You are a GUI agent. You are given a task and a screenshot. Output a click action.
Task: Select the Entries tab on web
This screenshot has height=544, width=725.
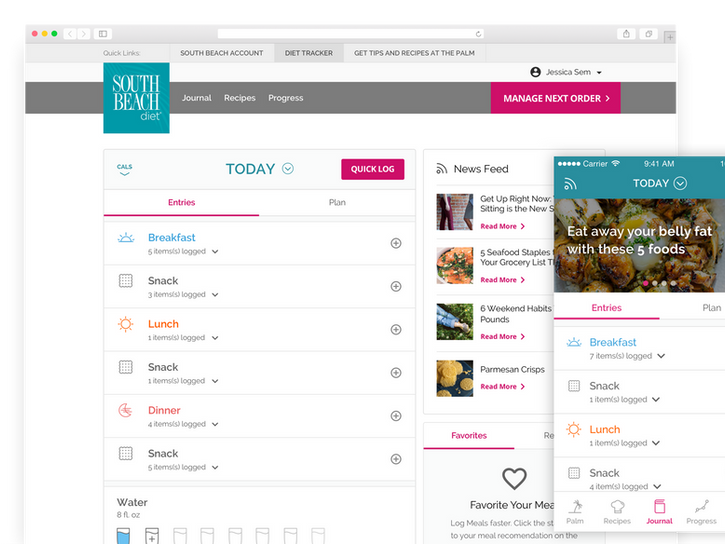(x=181, y=202)
